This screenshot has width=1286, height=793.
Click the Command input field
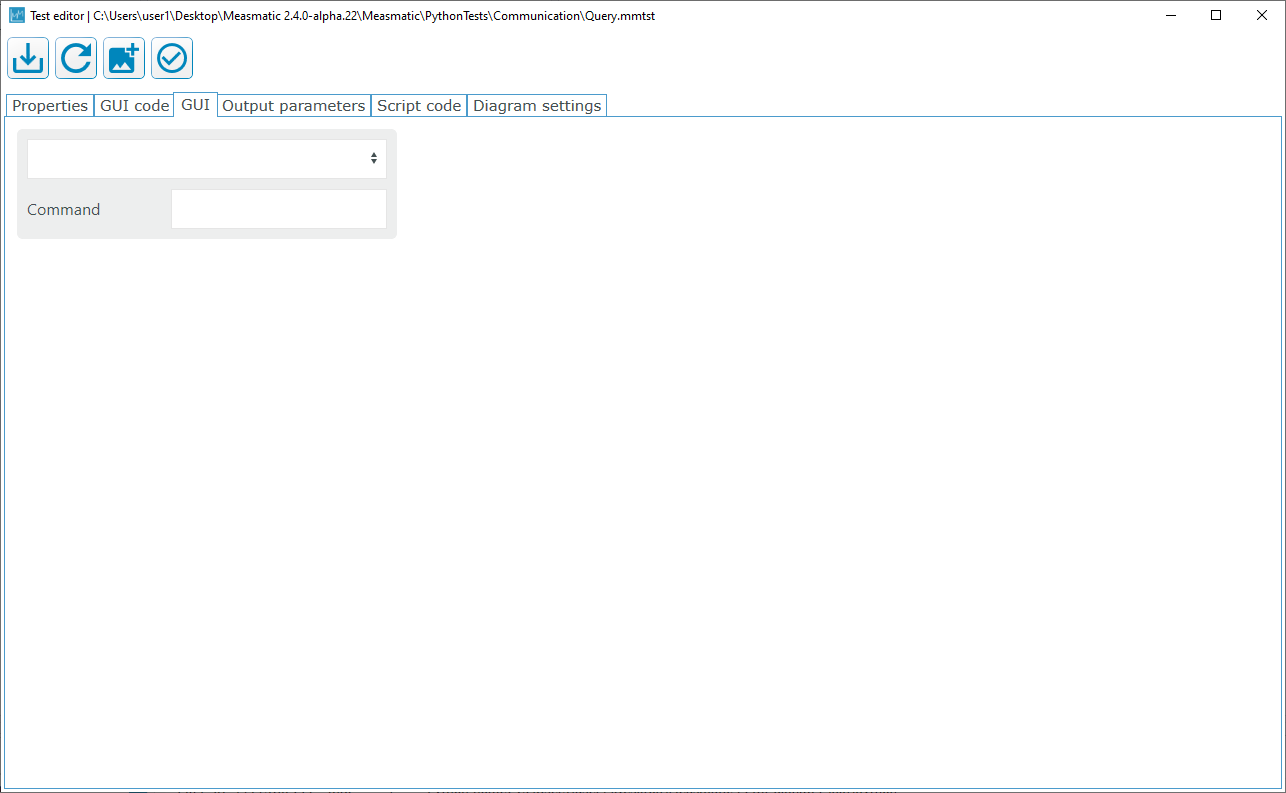tap(279, 209)
